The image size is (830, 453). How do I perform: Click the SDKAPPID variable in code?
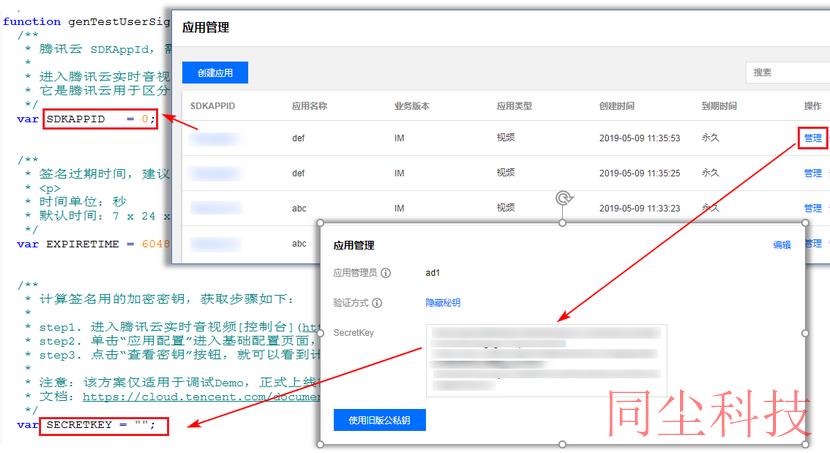[76, 119]
